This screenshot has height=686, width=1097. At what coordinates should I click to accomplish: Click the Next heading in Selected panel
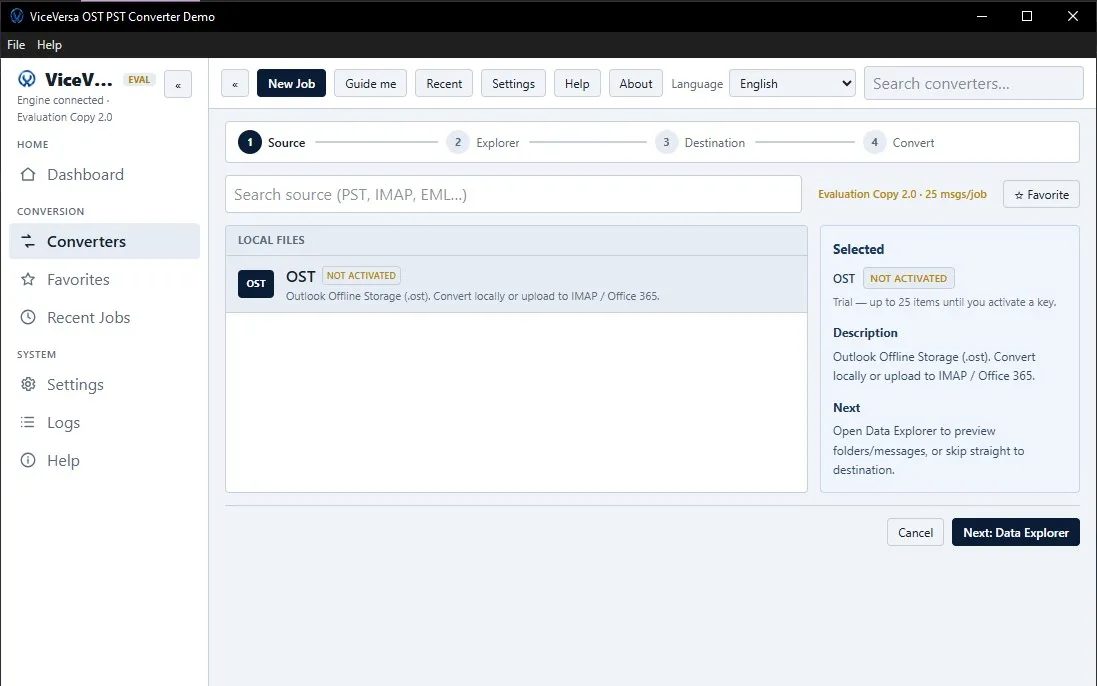coord(846,408)
